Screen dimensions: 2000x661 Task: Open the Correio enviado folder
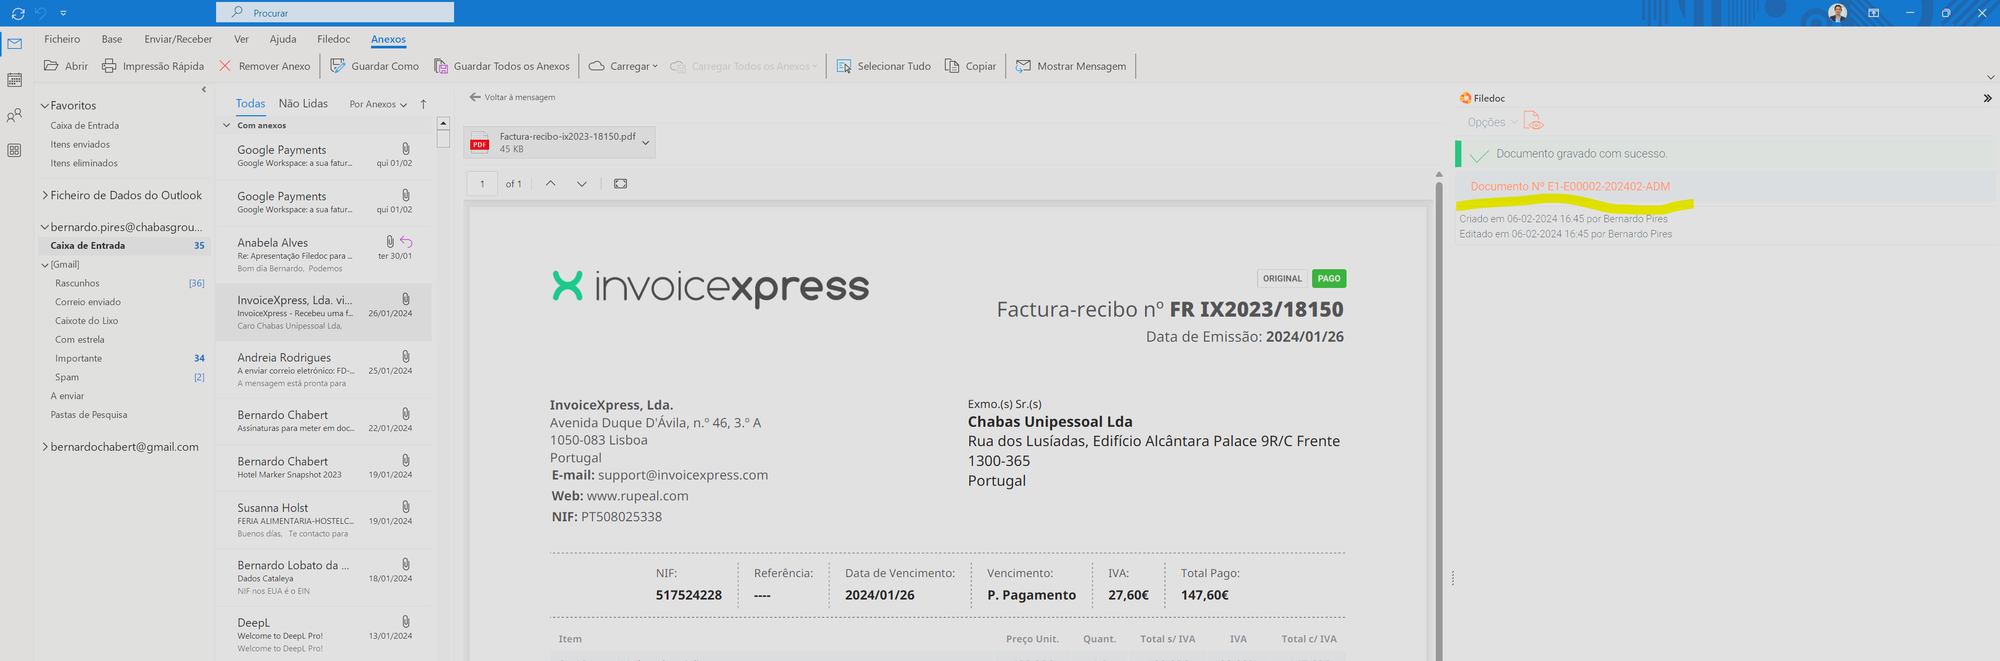tap(88, 302)
